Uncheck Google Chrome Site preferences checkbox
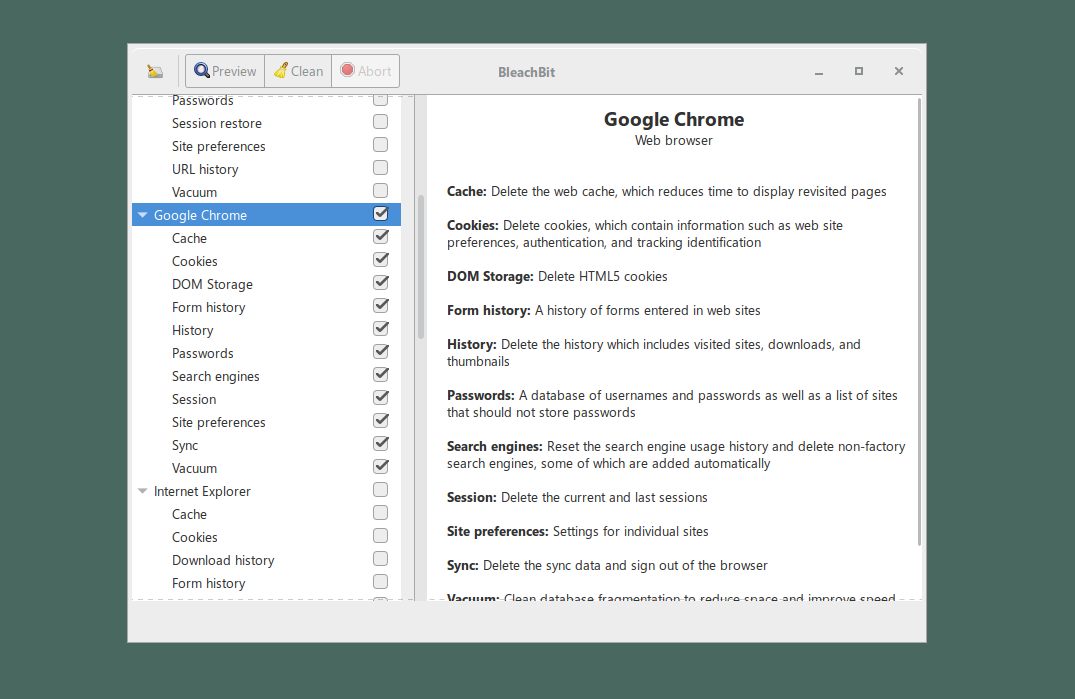The height and width of the screenshot is (699, 1075). (x=381, y=421)
